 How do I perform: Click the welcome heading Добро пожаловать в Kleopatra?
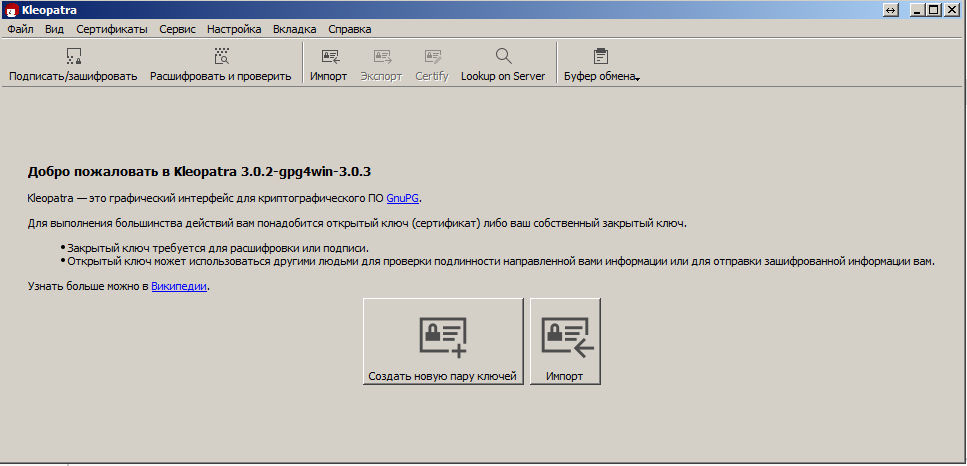(x=199, y=171)
